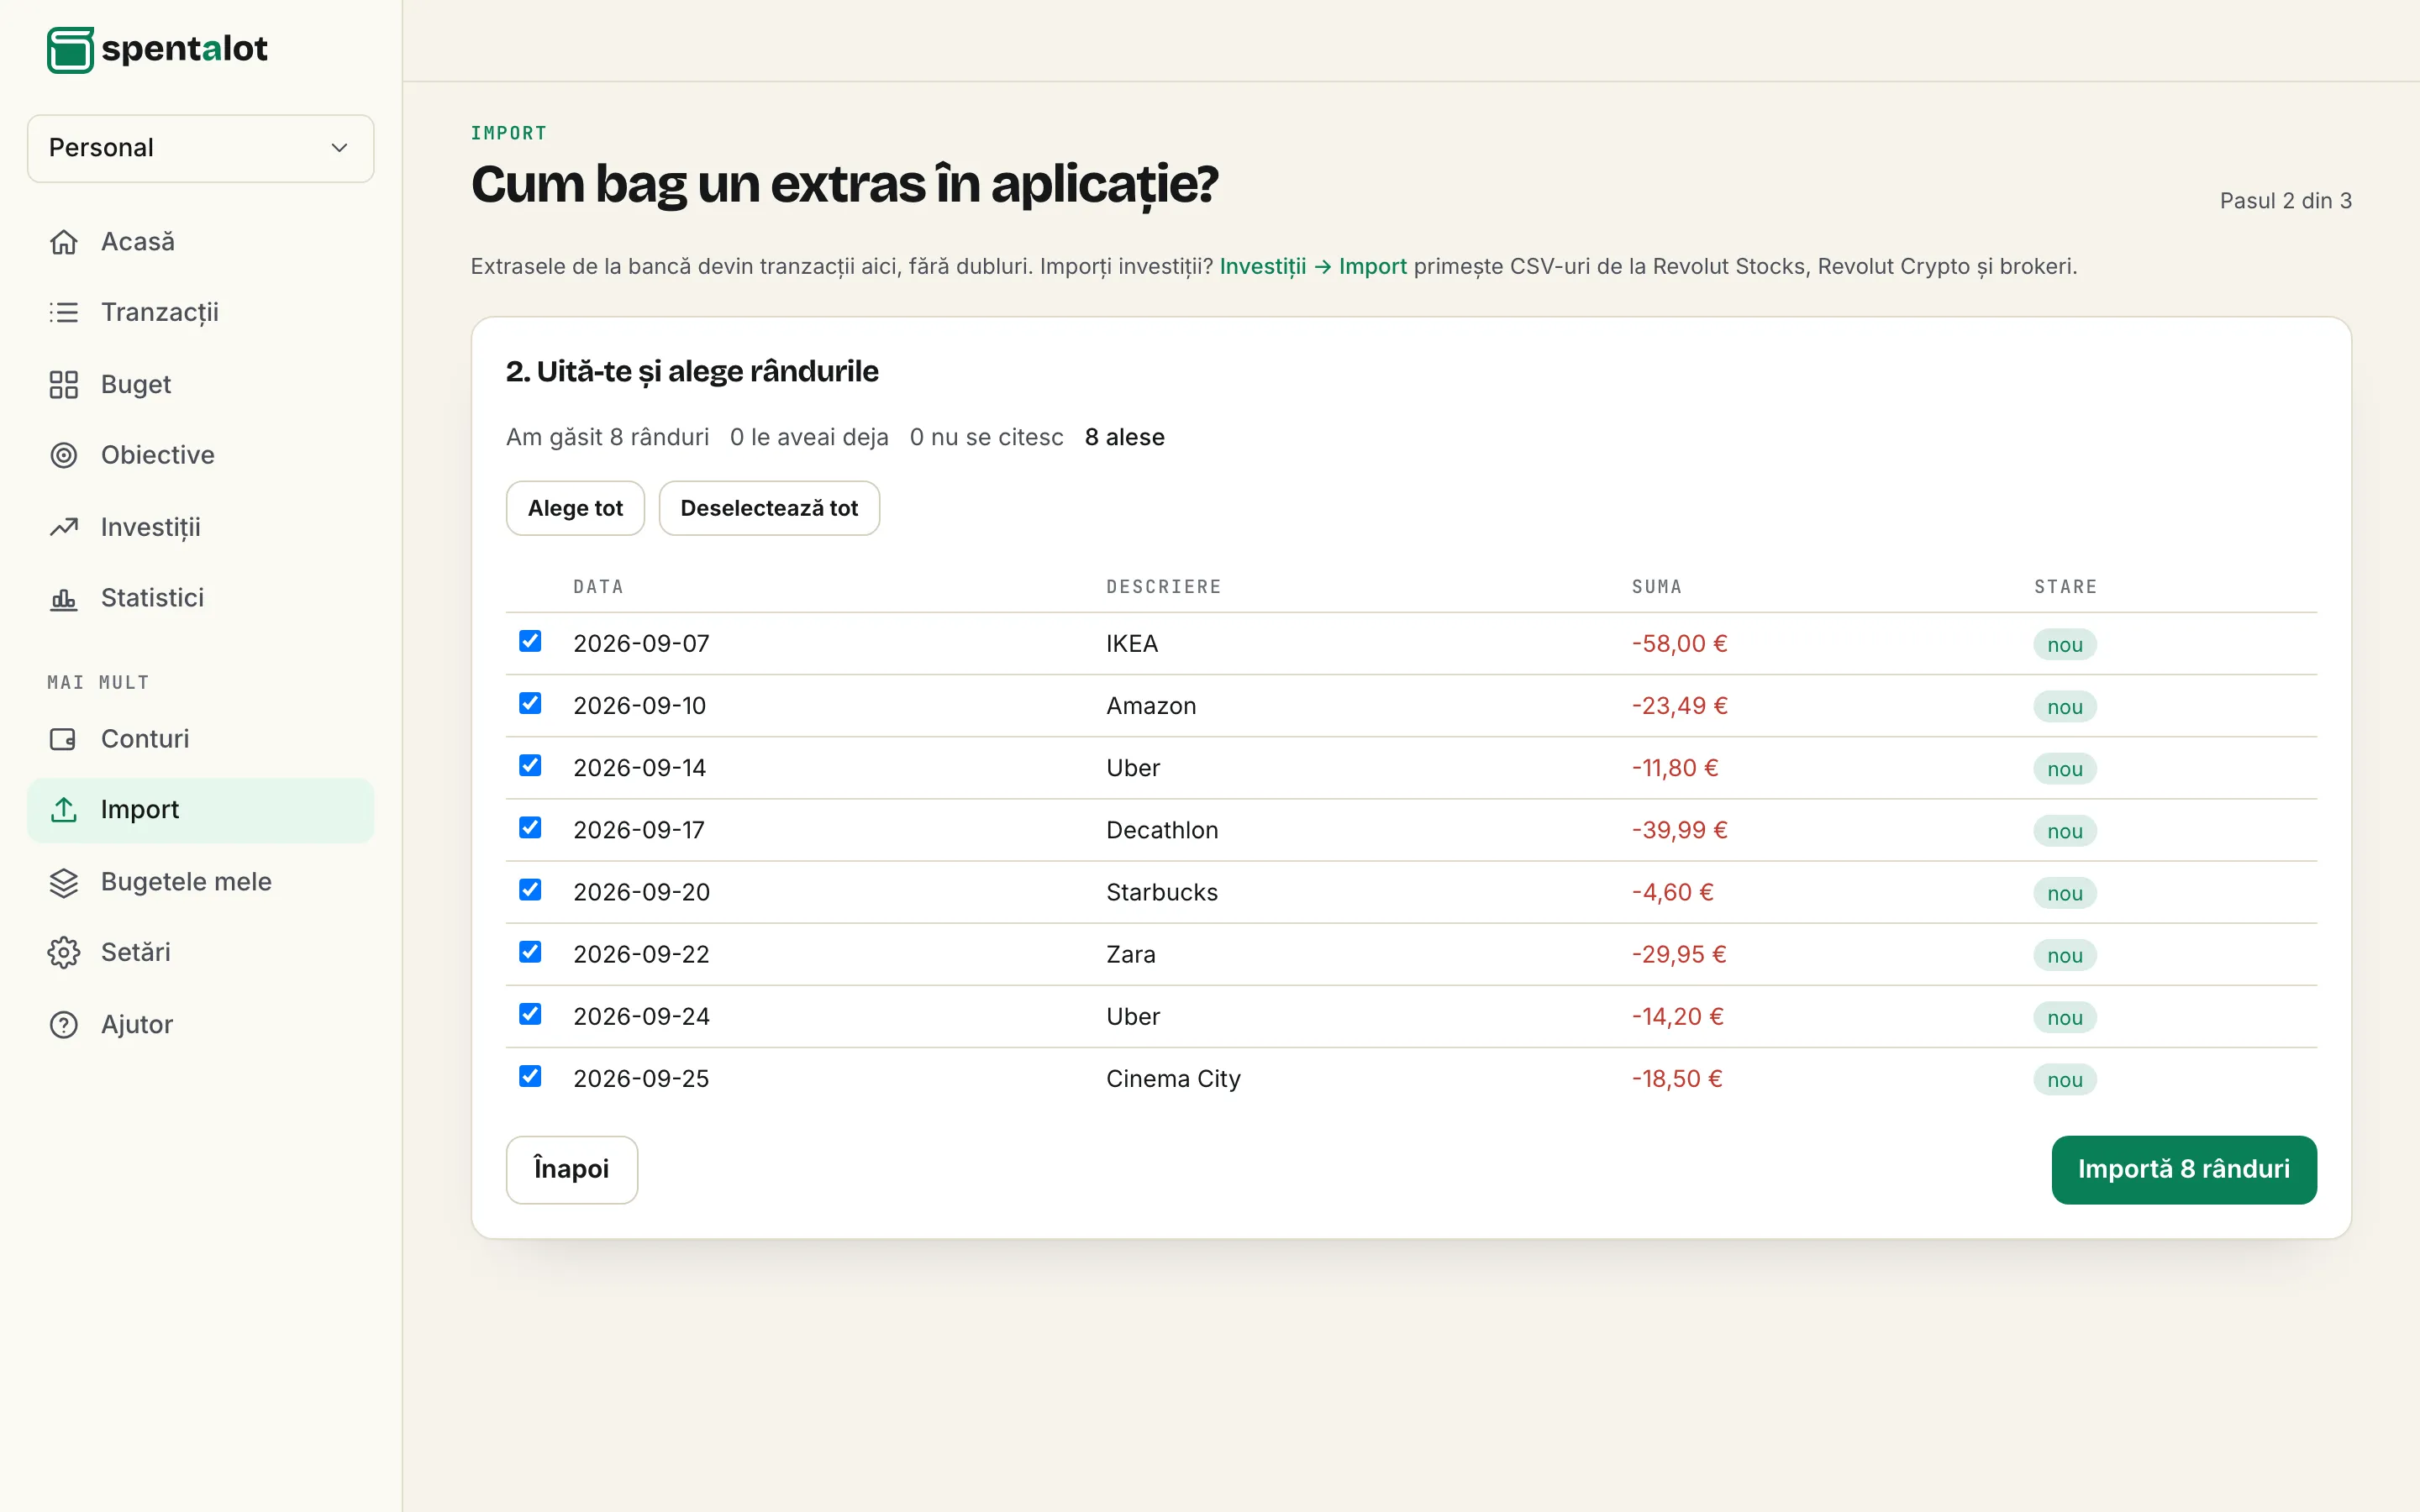
Task: Click the nou badge on Zara row
Action: tap(2065, 955)
